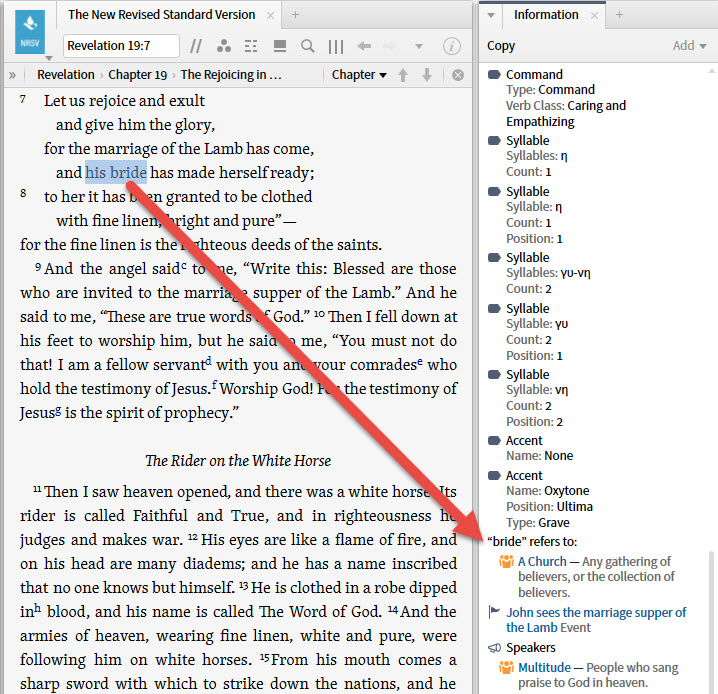Open footnote e after "comrades"
The width and height of the screenshot is (718, 694).
pyautogui.click(x=420, y=361)
